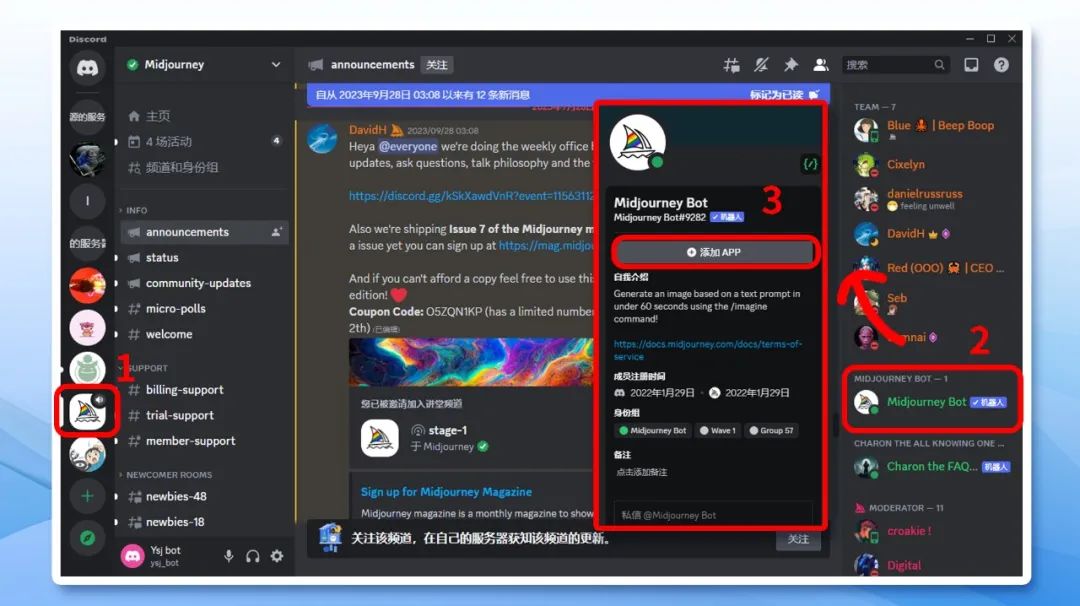
Task: Click the add a server plus icon
Action: (x=87, y=496)
